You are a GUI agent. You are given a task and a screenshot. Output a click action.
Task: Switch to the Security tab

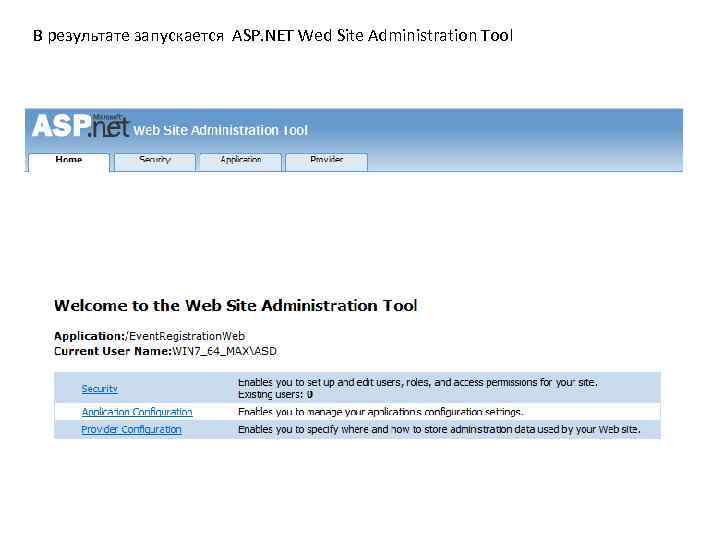(x=155, y=162)
